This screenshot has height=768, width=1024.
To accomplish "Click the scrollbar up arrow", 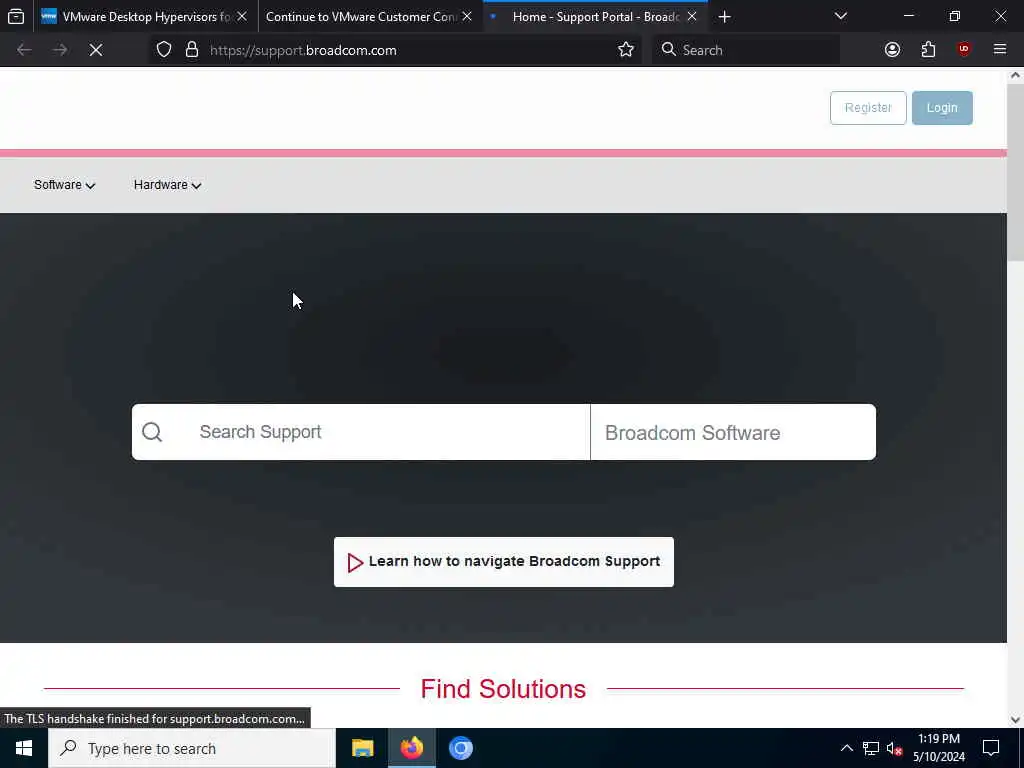I will pyautogui.click(x=1015, y=75).
